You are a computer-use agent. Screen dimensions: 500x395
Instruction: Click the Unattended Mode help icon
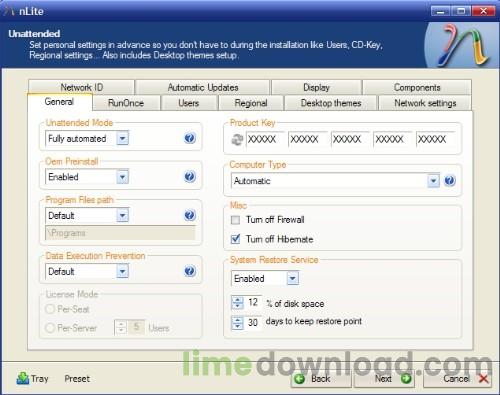[190, 138]
